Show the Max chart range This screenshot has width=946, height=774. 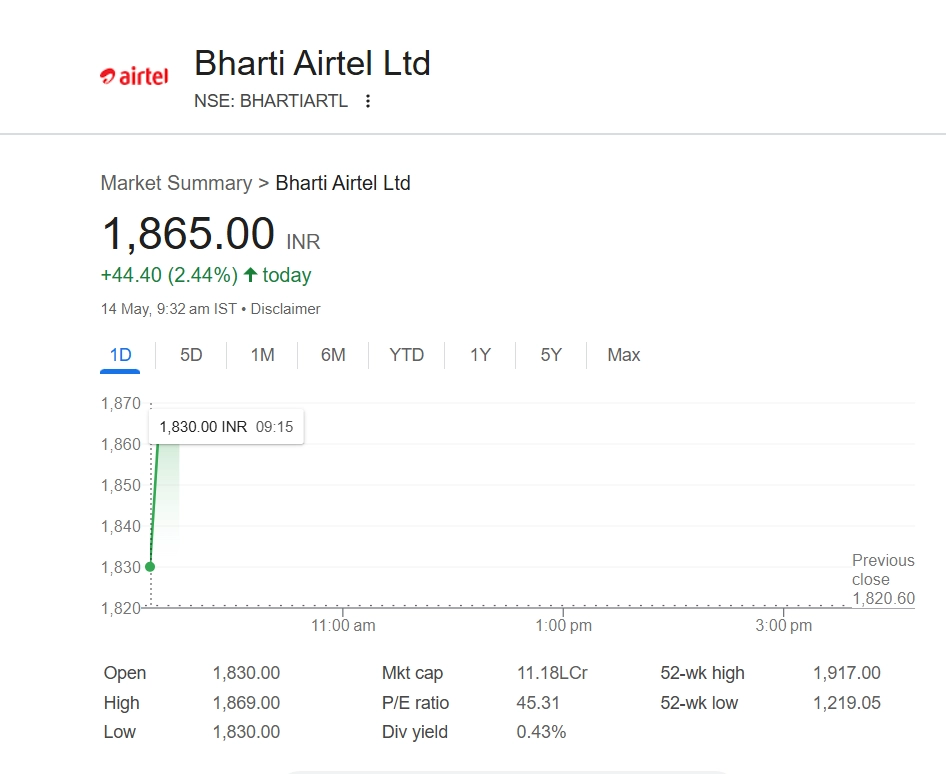pyautogui.click(x=623, y=355)
